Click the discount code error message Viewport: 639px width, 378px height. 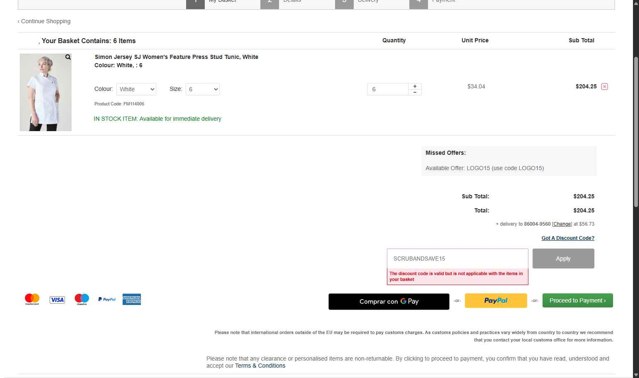tap(458, 277)
